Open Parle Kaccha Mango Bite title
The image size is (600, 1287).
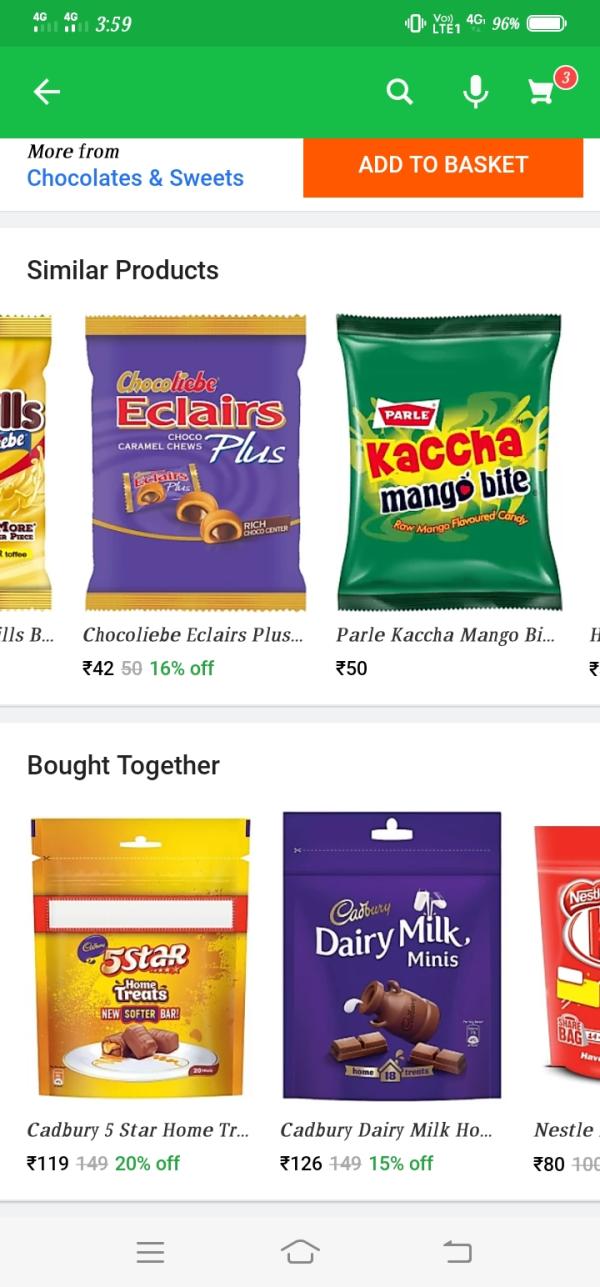tap(445, 635)
